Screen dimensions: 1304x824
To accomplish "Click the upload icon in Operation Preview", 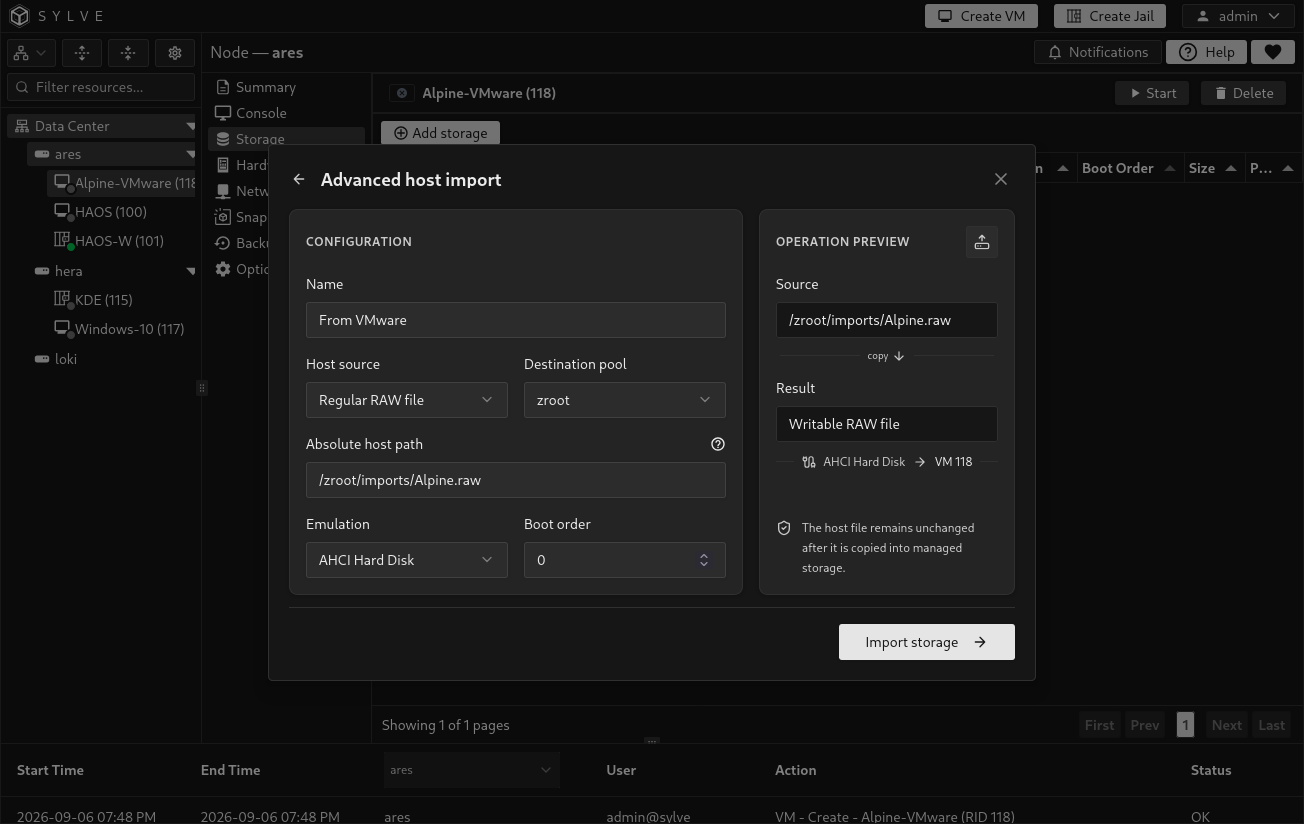I will pos(982,242).
